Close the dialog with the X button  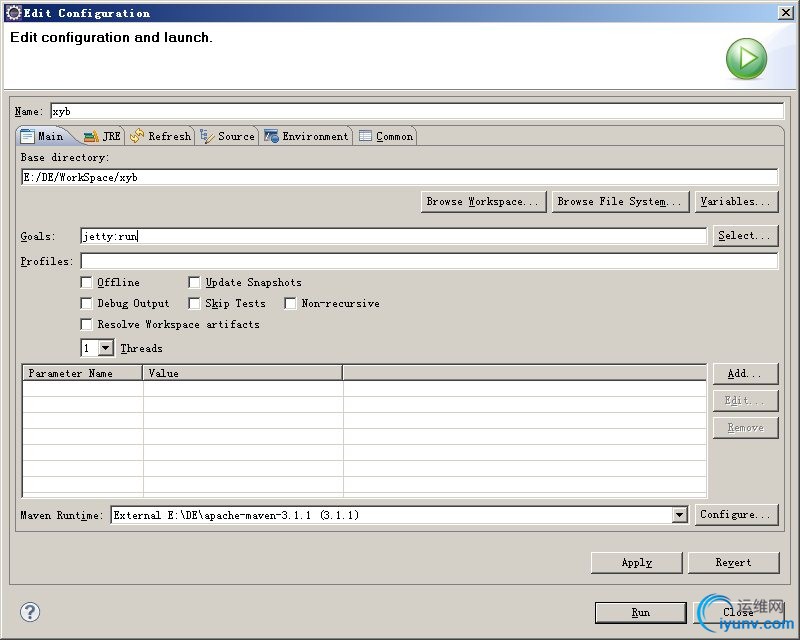click(x=786, y=13)
